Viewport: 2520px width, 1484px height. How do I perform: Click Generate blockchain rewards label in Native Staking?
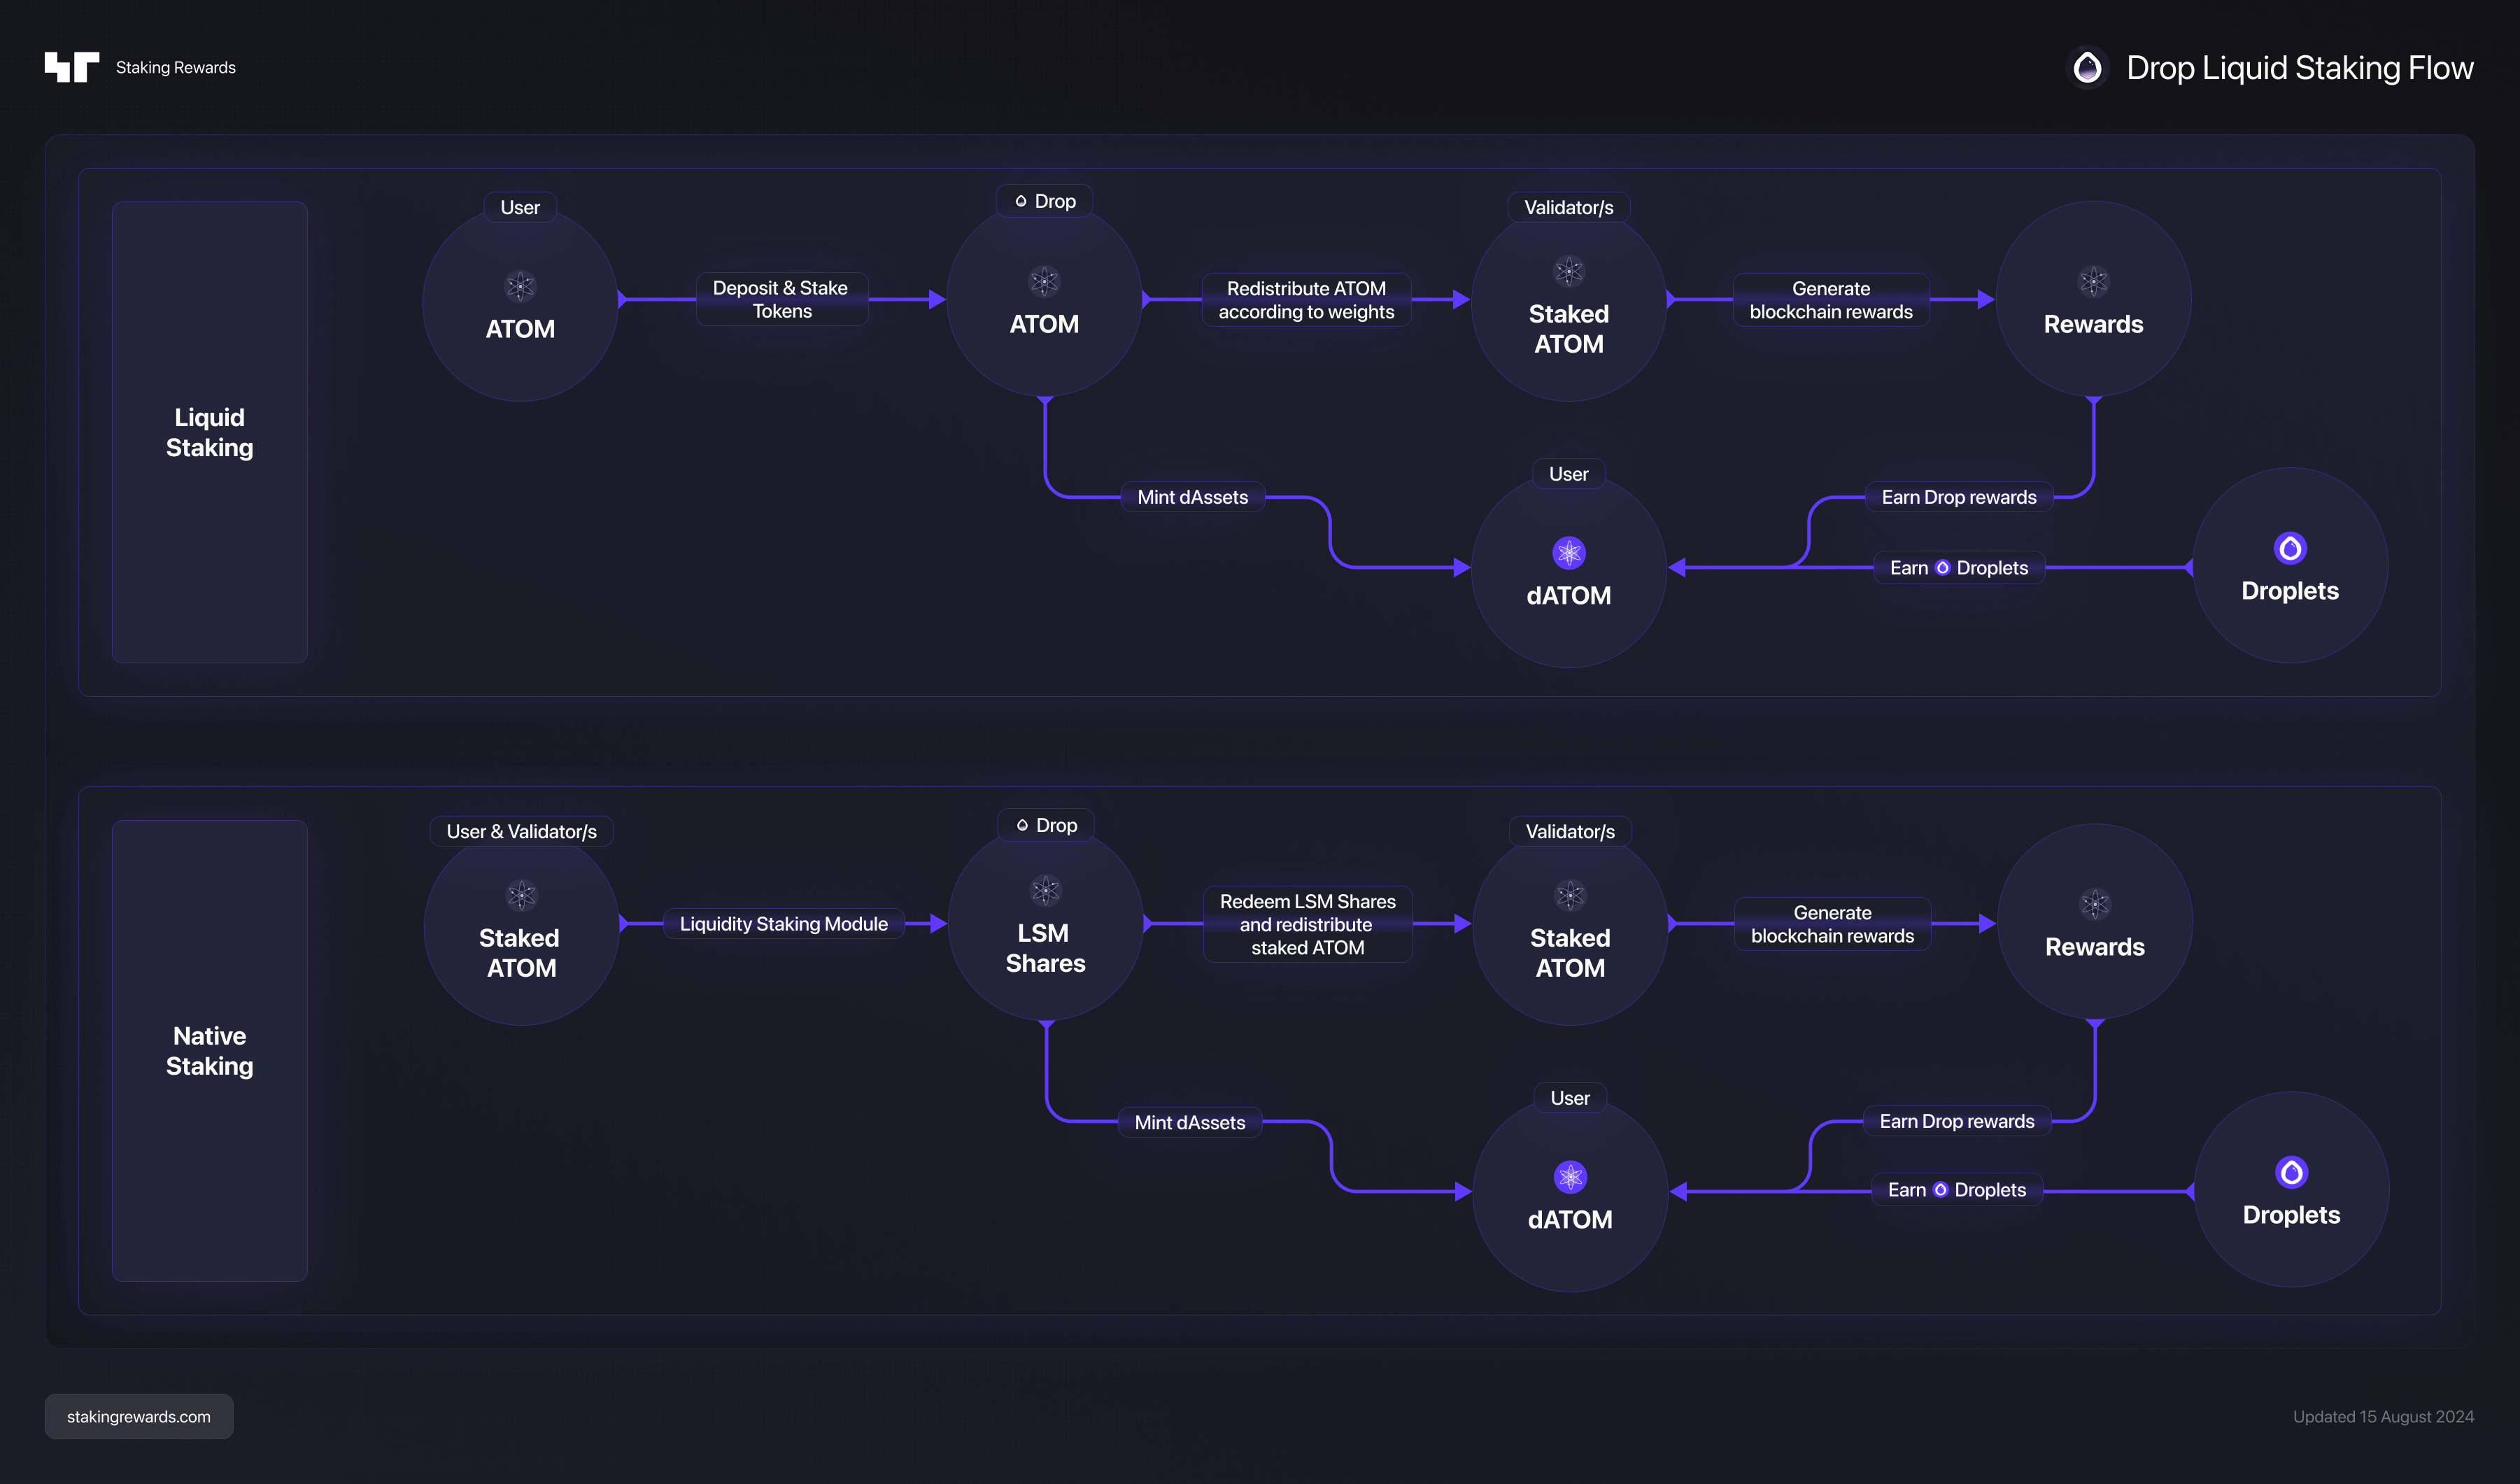pos(1832,924)
